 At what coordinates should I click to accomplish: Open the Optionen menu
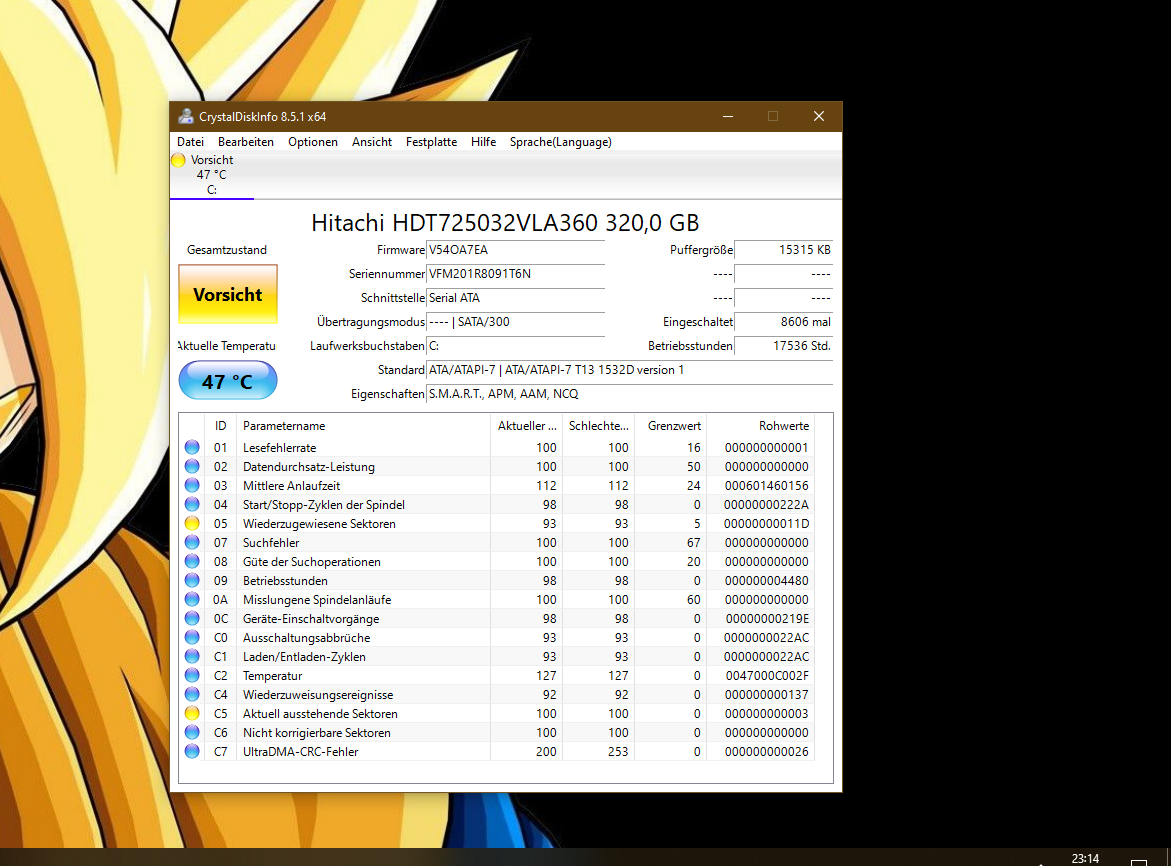[x=313, y=141]
